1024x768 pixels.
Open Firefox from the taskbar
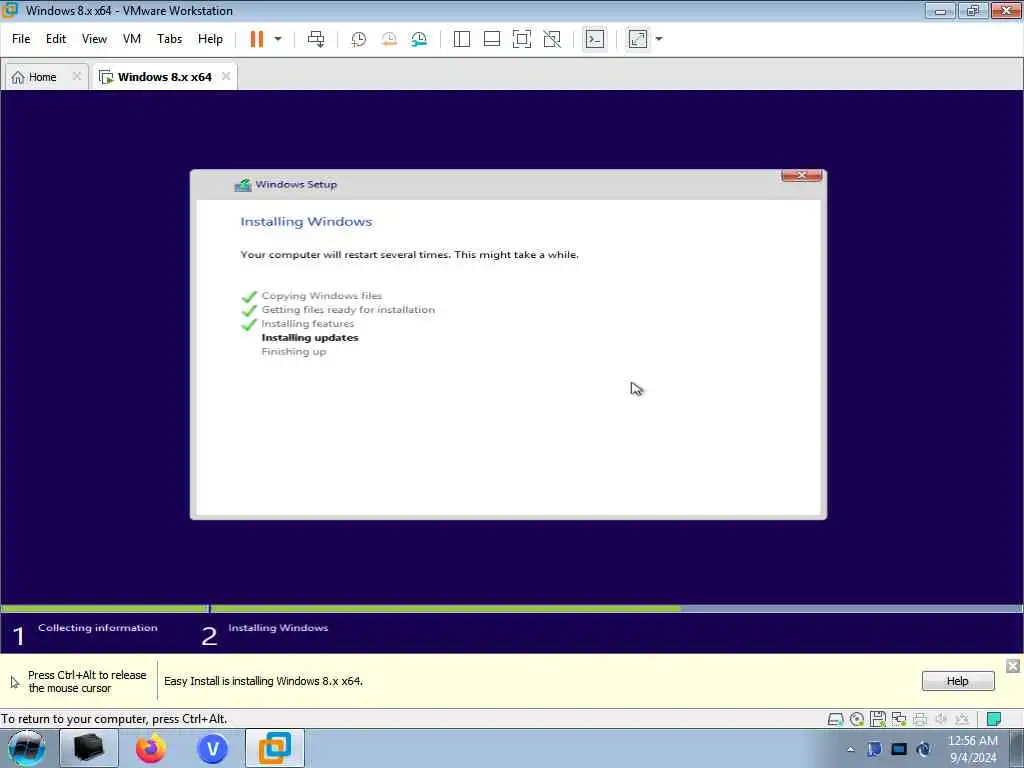click(x=151, y=748)
